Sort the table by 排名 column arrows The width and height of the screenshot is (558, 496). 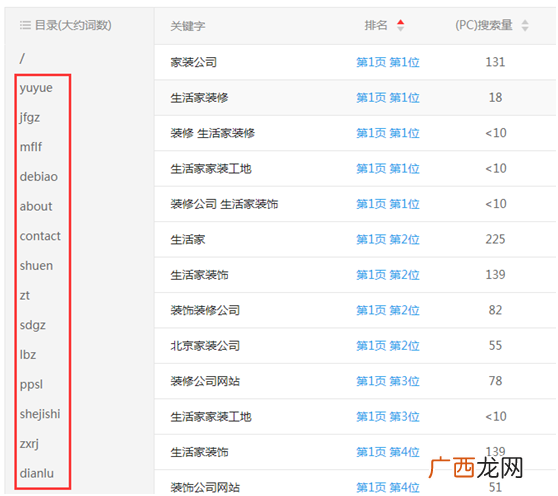pos(400,25)
